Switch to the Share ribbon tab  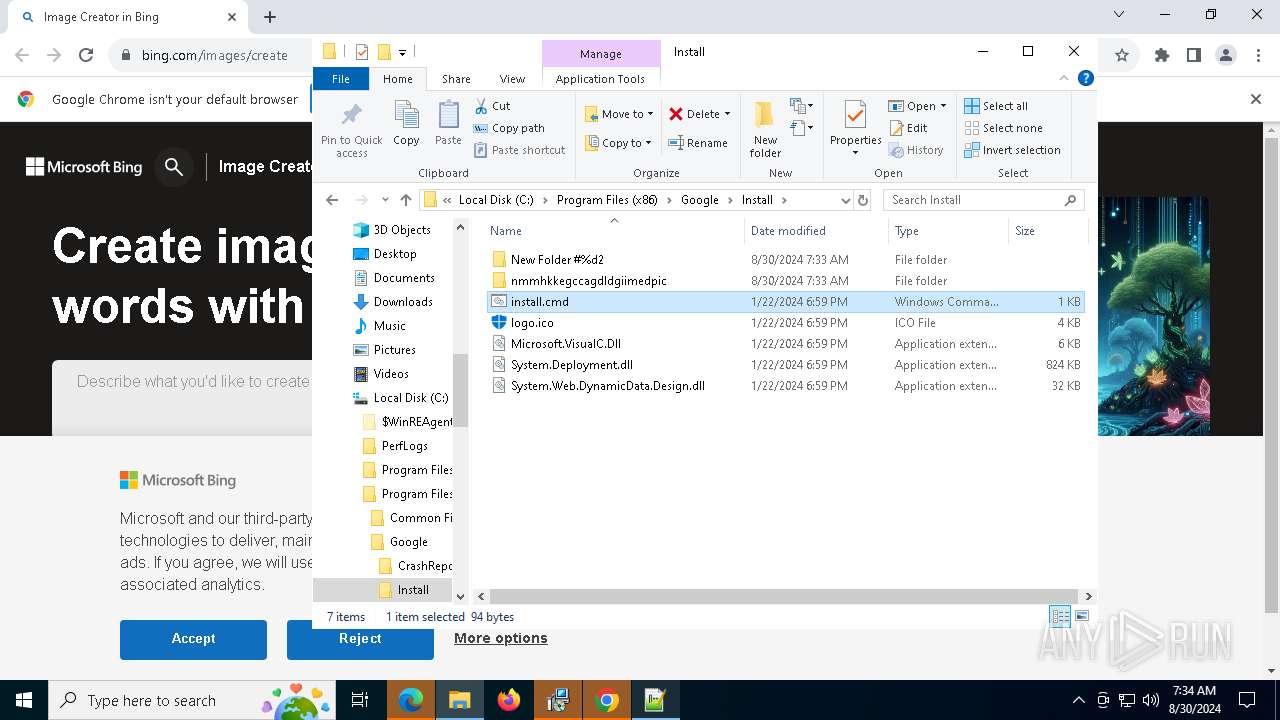pyautogui.click(x=456, y=79)
